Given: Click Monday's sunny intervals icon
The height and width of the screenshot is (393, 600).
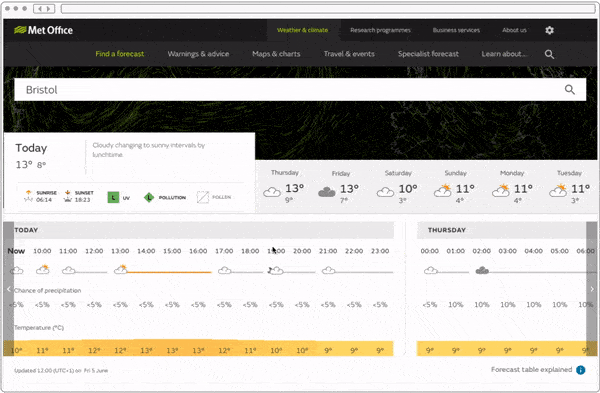Looking at the screenshot, I should [x=501, y=190].
